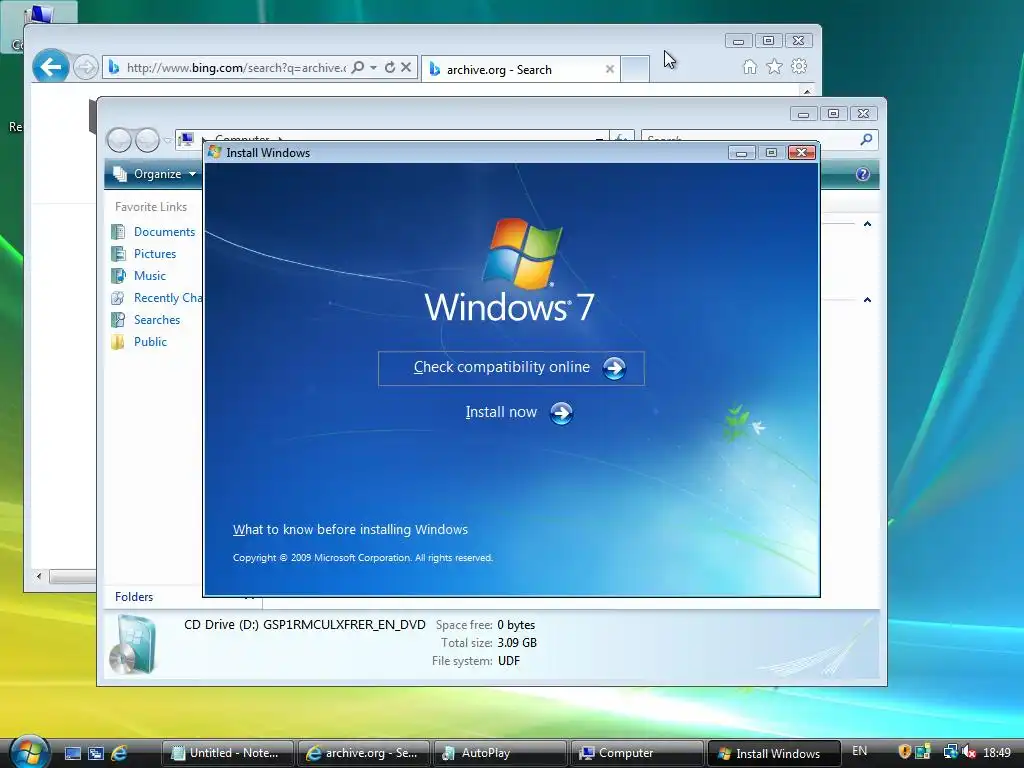Close the archive.org - Search tab

(x=609, y=69)
